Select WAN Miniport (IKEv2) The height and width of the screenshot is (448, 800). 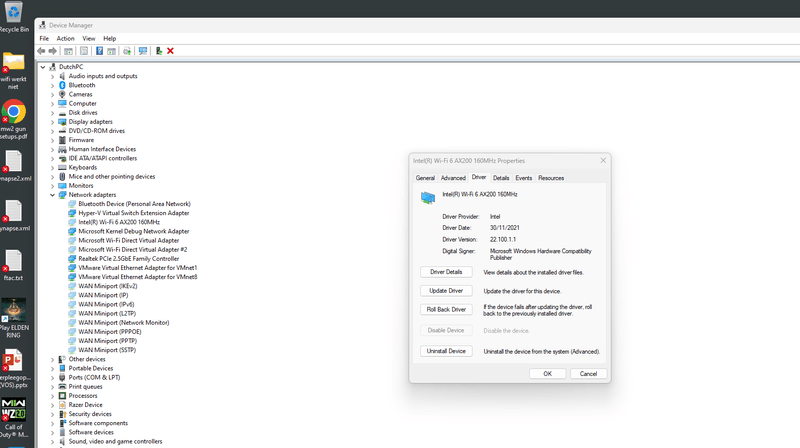pos(108,286)
